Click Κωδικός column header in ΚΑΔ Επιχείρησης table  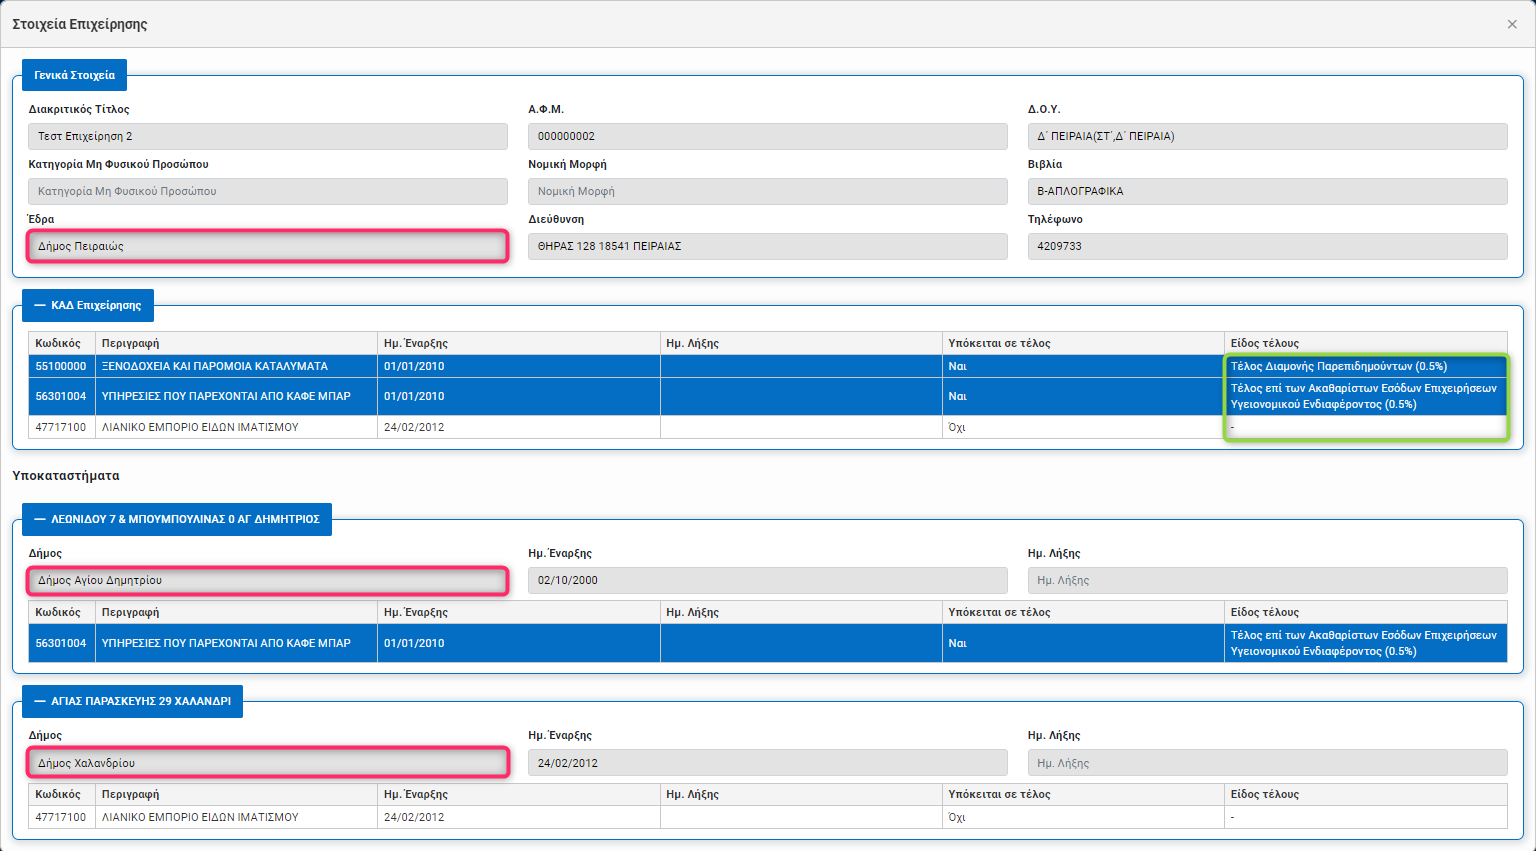(x=62, y=343)
